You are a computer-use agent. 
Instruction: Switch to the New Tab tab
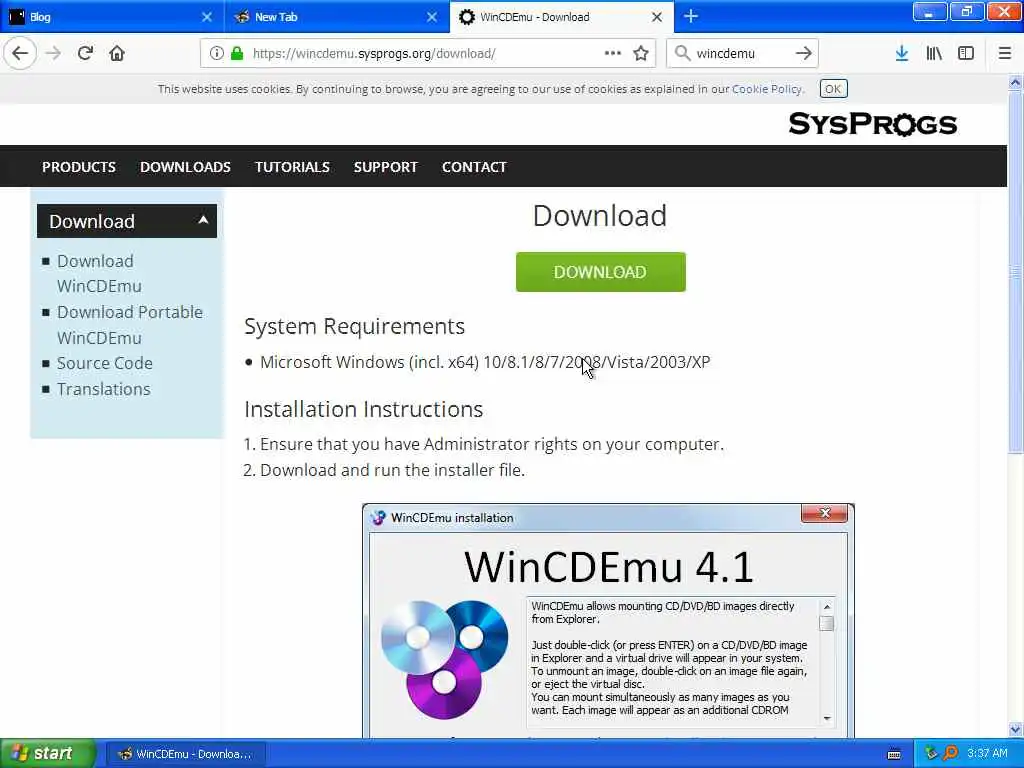click(x=337, y=16)
